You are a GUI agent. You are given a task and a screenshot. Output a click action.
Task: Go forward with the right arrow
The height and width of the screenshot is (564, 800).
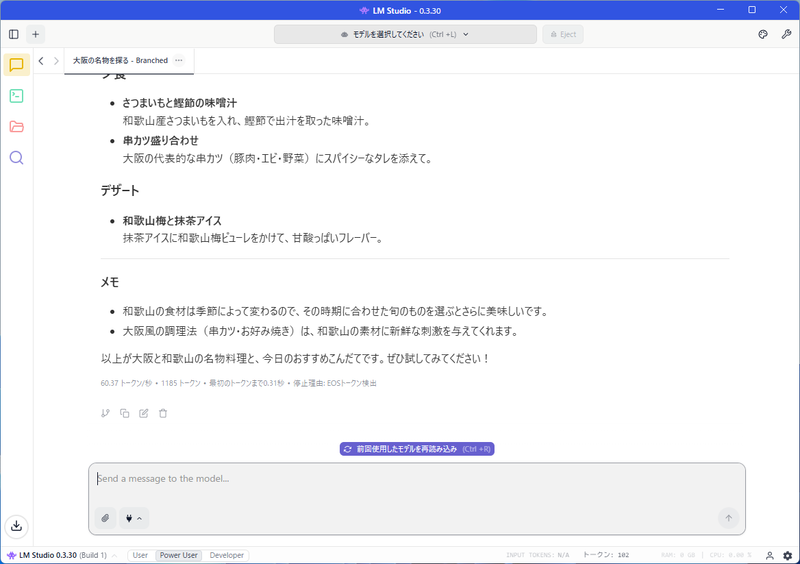[x=56, y=61]
